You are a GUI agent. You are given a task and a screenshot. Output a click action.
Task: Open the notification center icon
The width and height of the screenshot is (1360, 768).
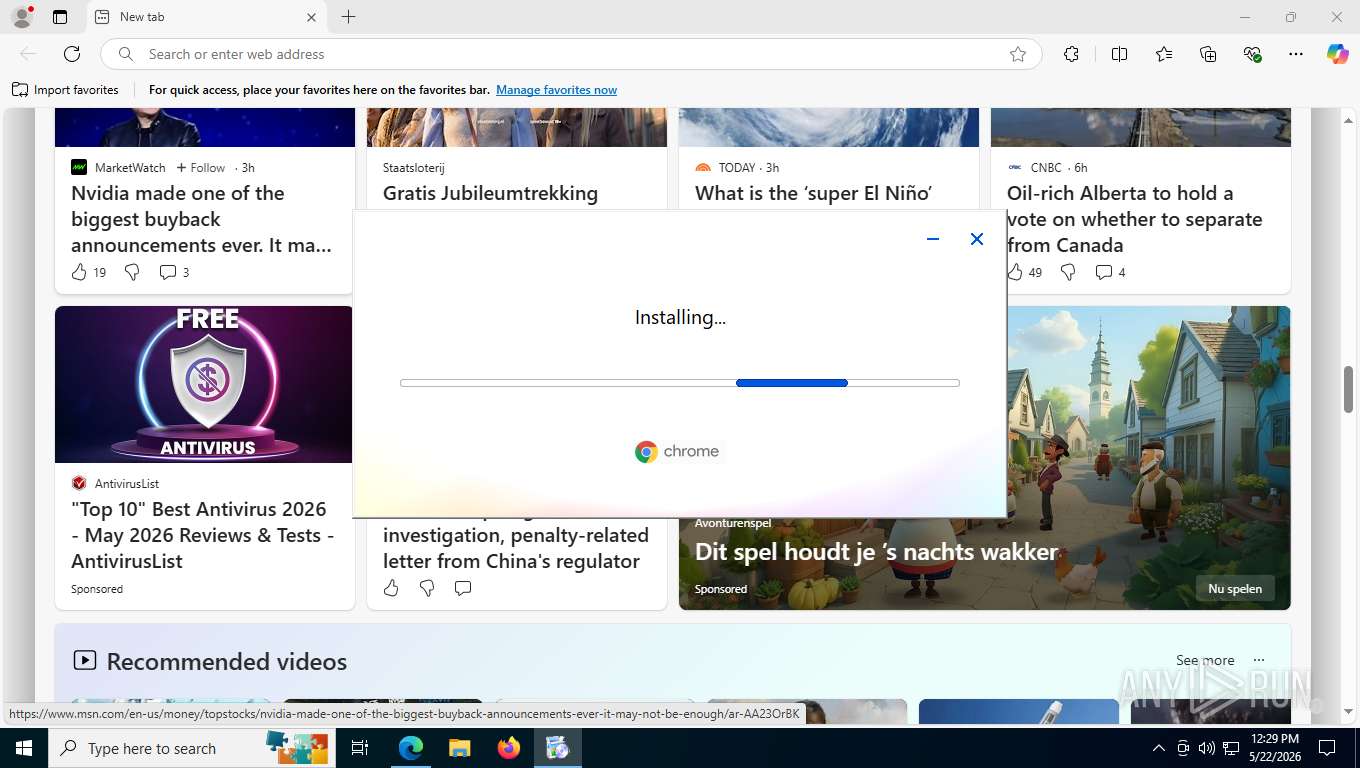coord(1327,748)
